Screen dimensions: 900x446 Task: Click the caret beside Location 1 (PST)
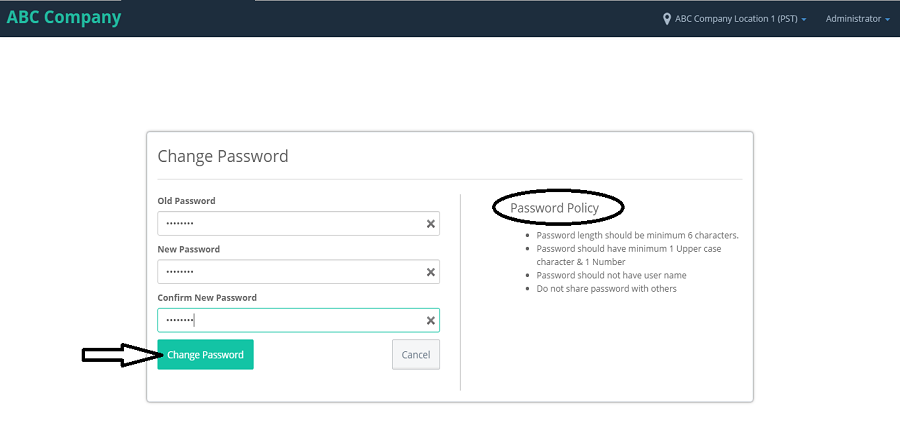[804, 20]
